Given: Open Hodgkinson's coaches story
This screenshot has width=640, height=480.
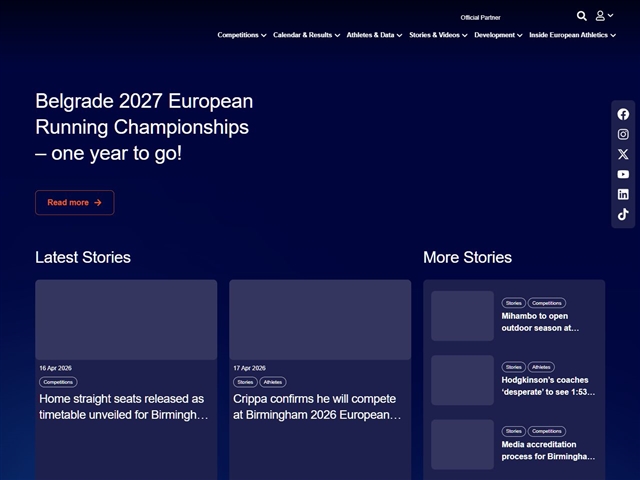Looking at the screenshot, I should point(548,386).
